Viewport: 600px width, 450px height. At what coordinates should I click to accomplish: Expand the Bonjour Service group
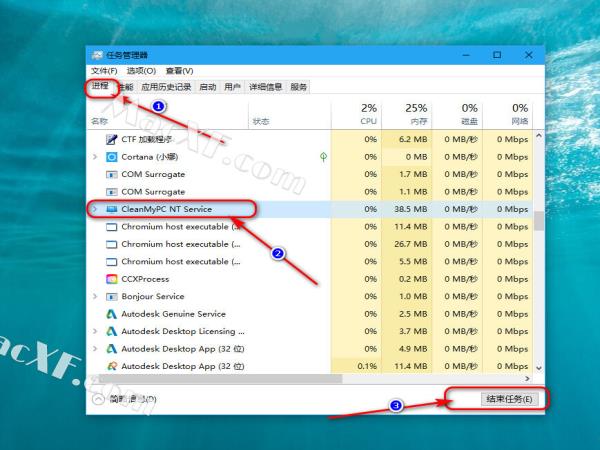(x=95, y=297)
